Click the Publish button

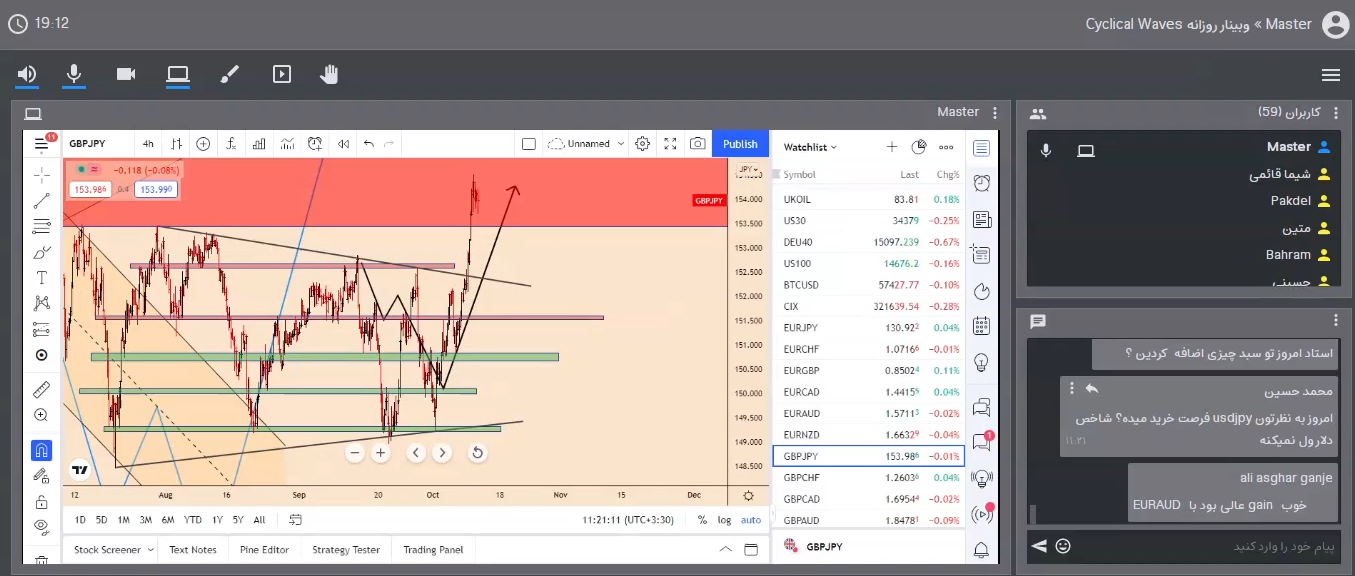[x=740, y=144]
